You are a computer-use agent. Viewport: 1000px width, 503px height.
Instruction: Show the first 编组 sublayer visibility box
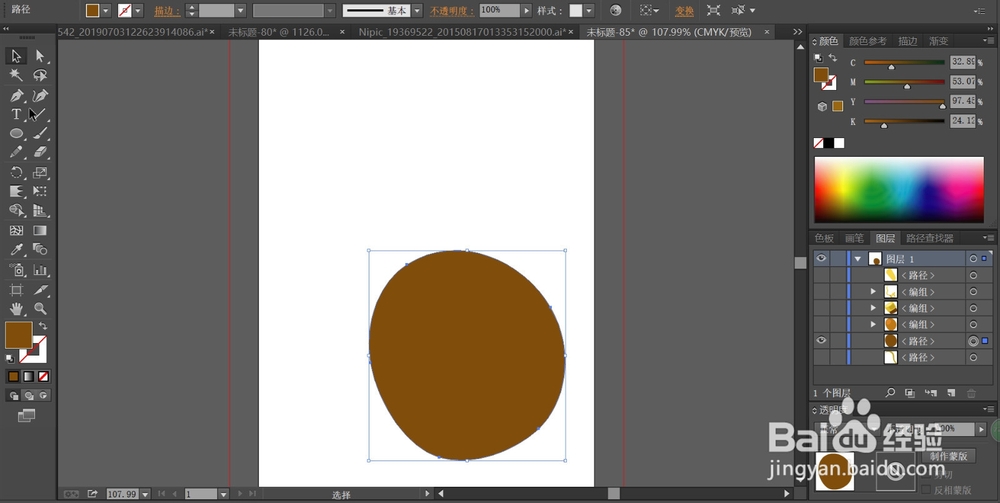tap(821, 291)
